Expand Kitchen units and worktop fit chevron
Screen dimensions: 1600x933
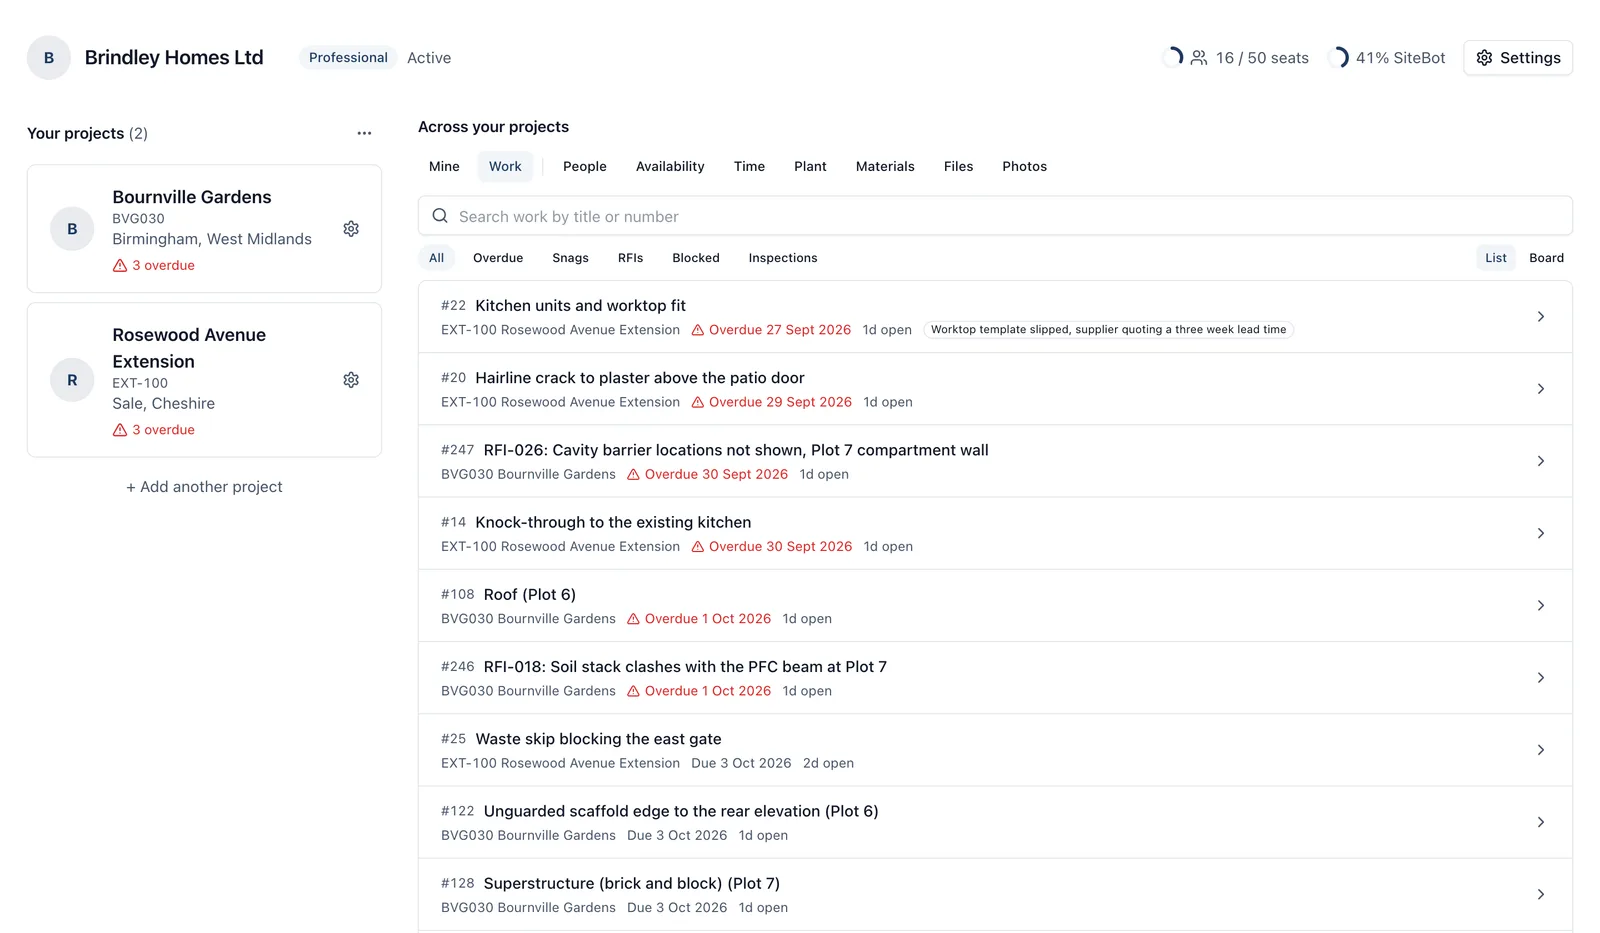click(1540, 317)
